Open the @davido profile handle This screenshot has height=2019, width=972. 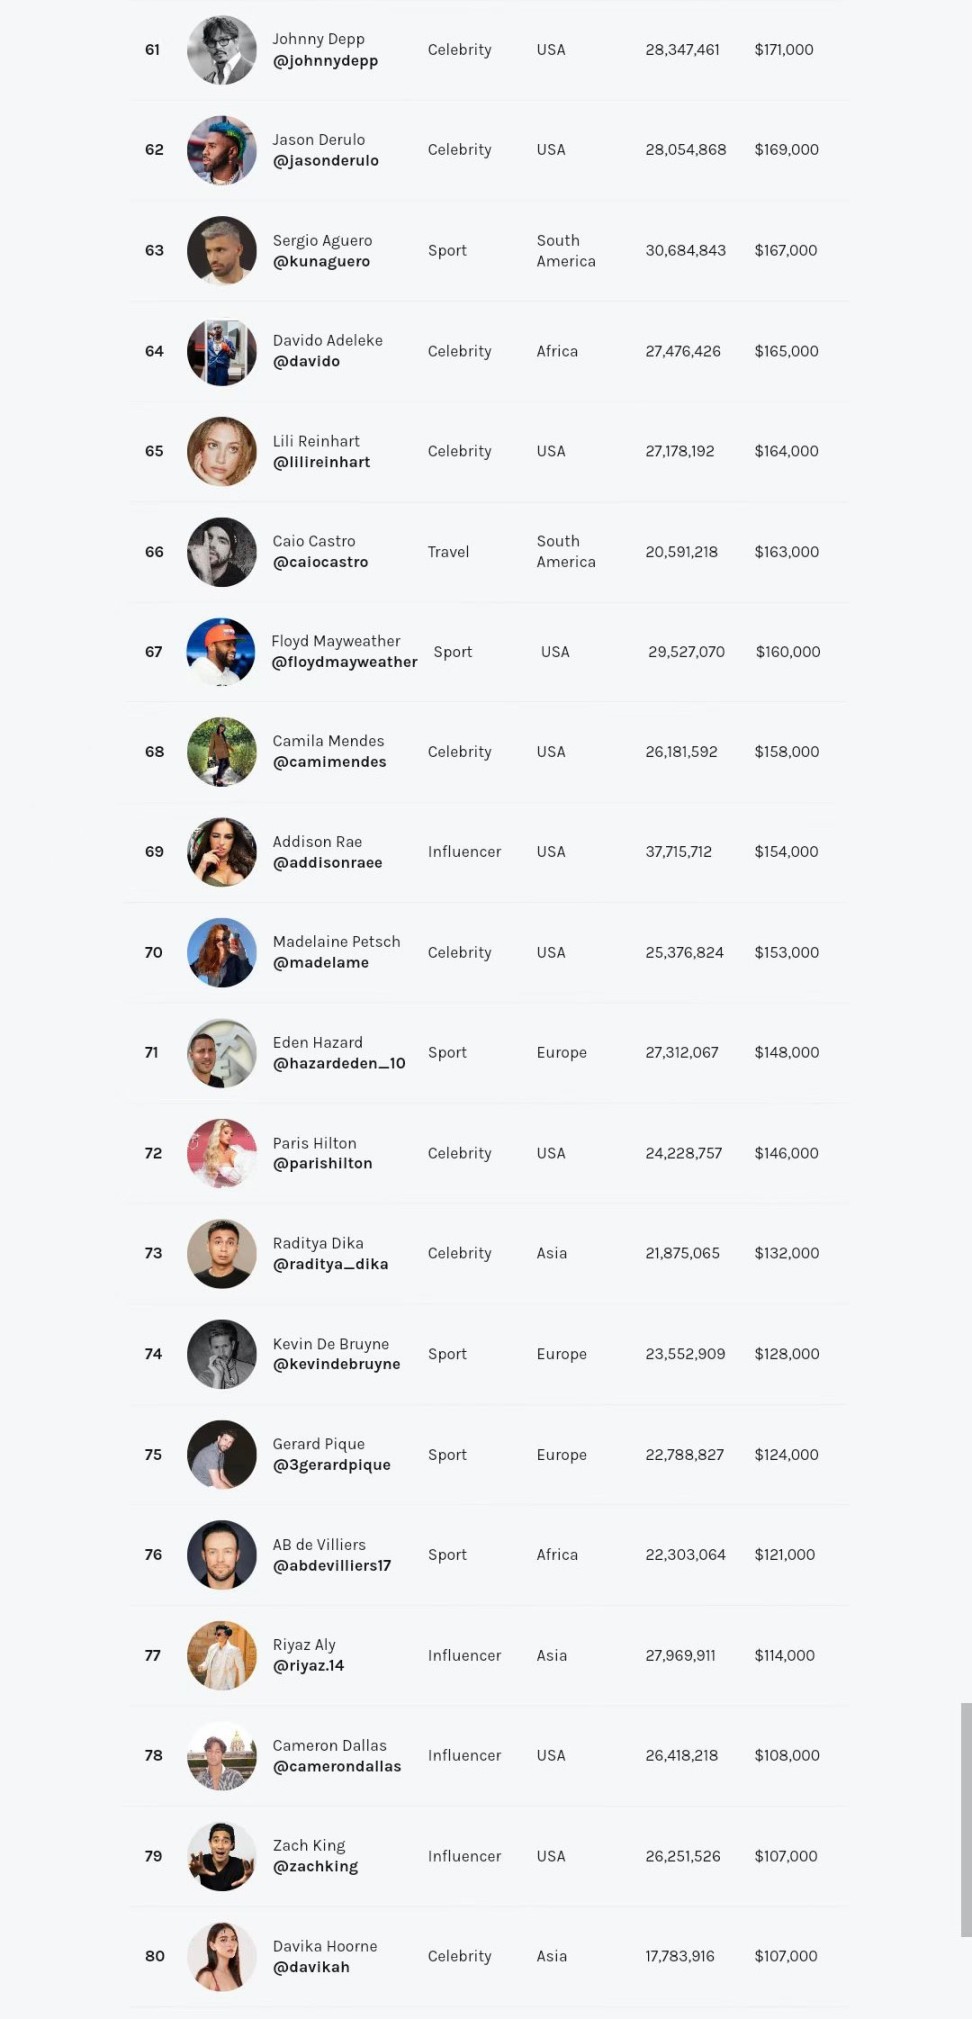pos(306,362)
